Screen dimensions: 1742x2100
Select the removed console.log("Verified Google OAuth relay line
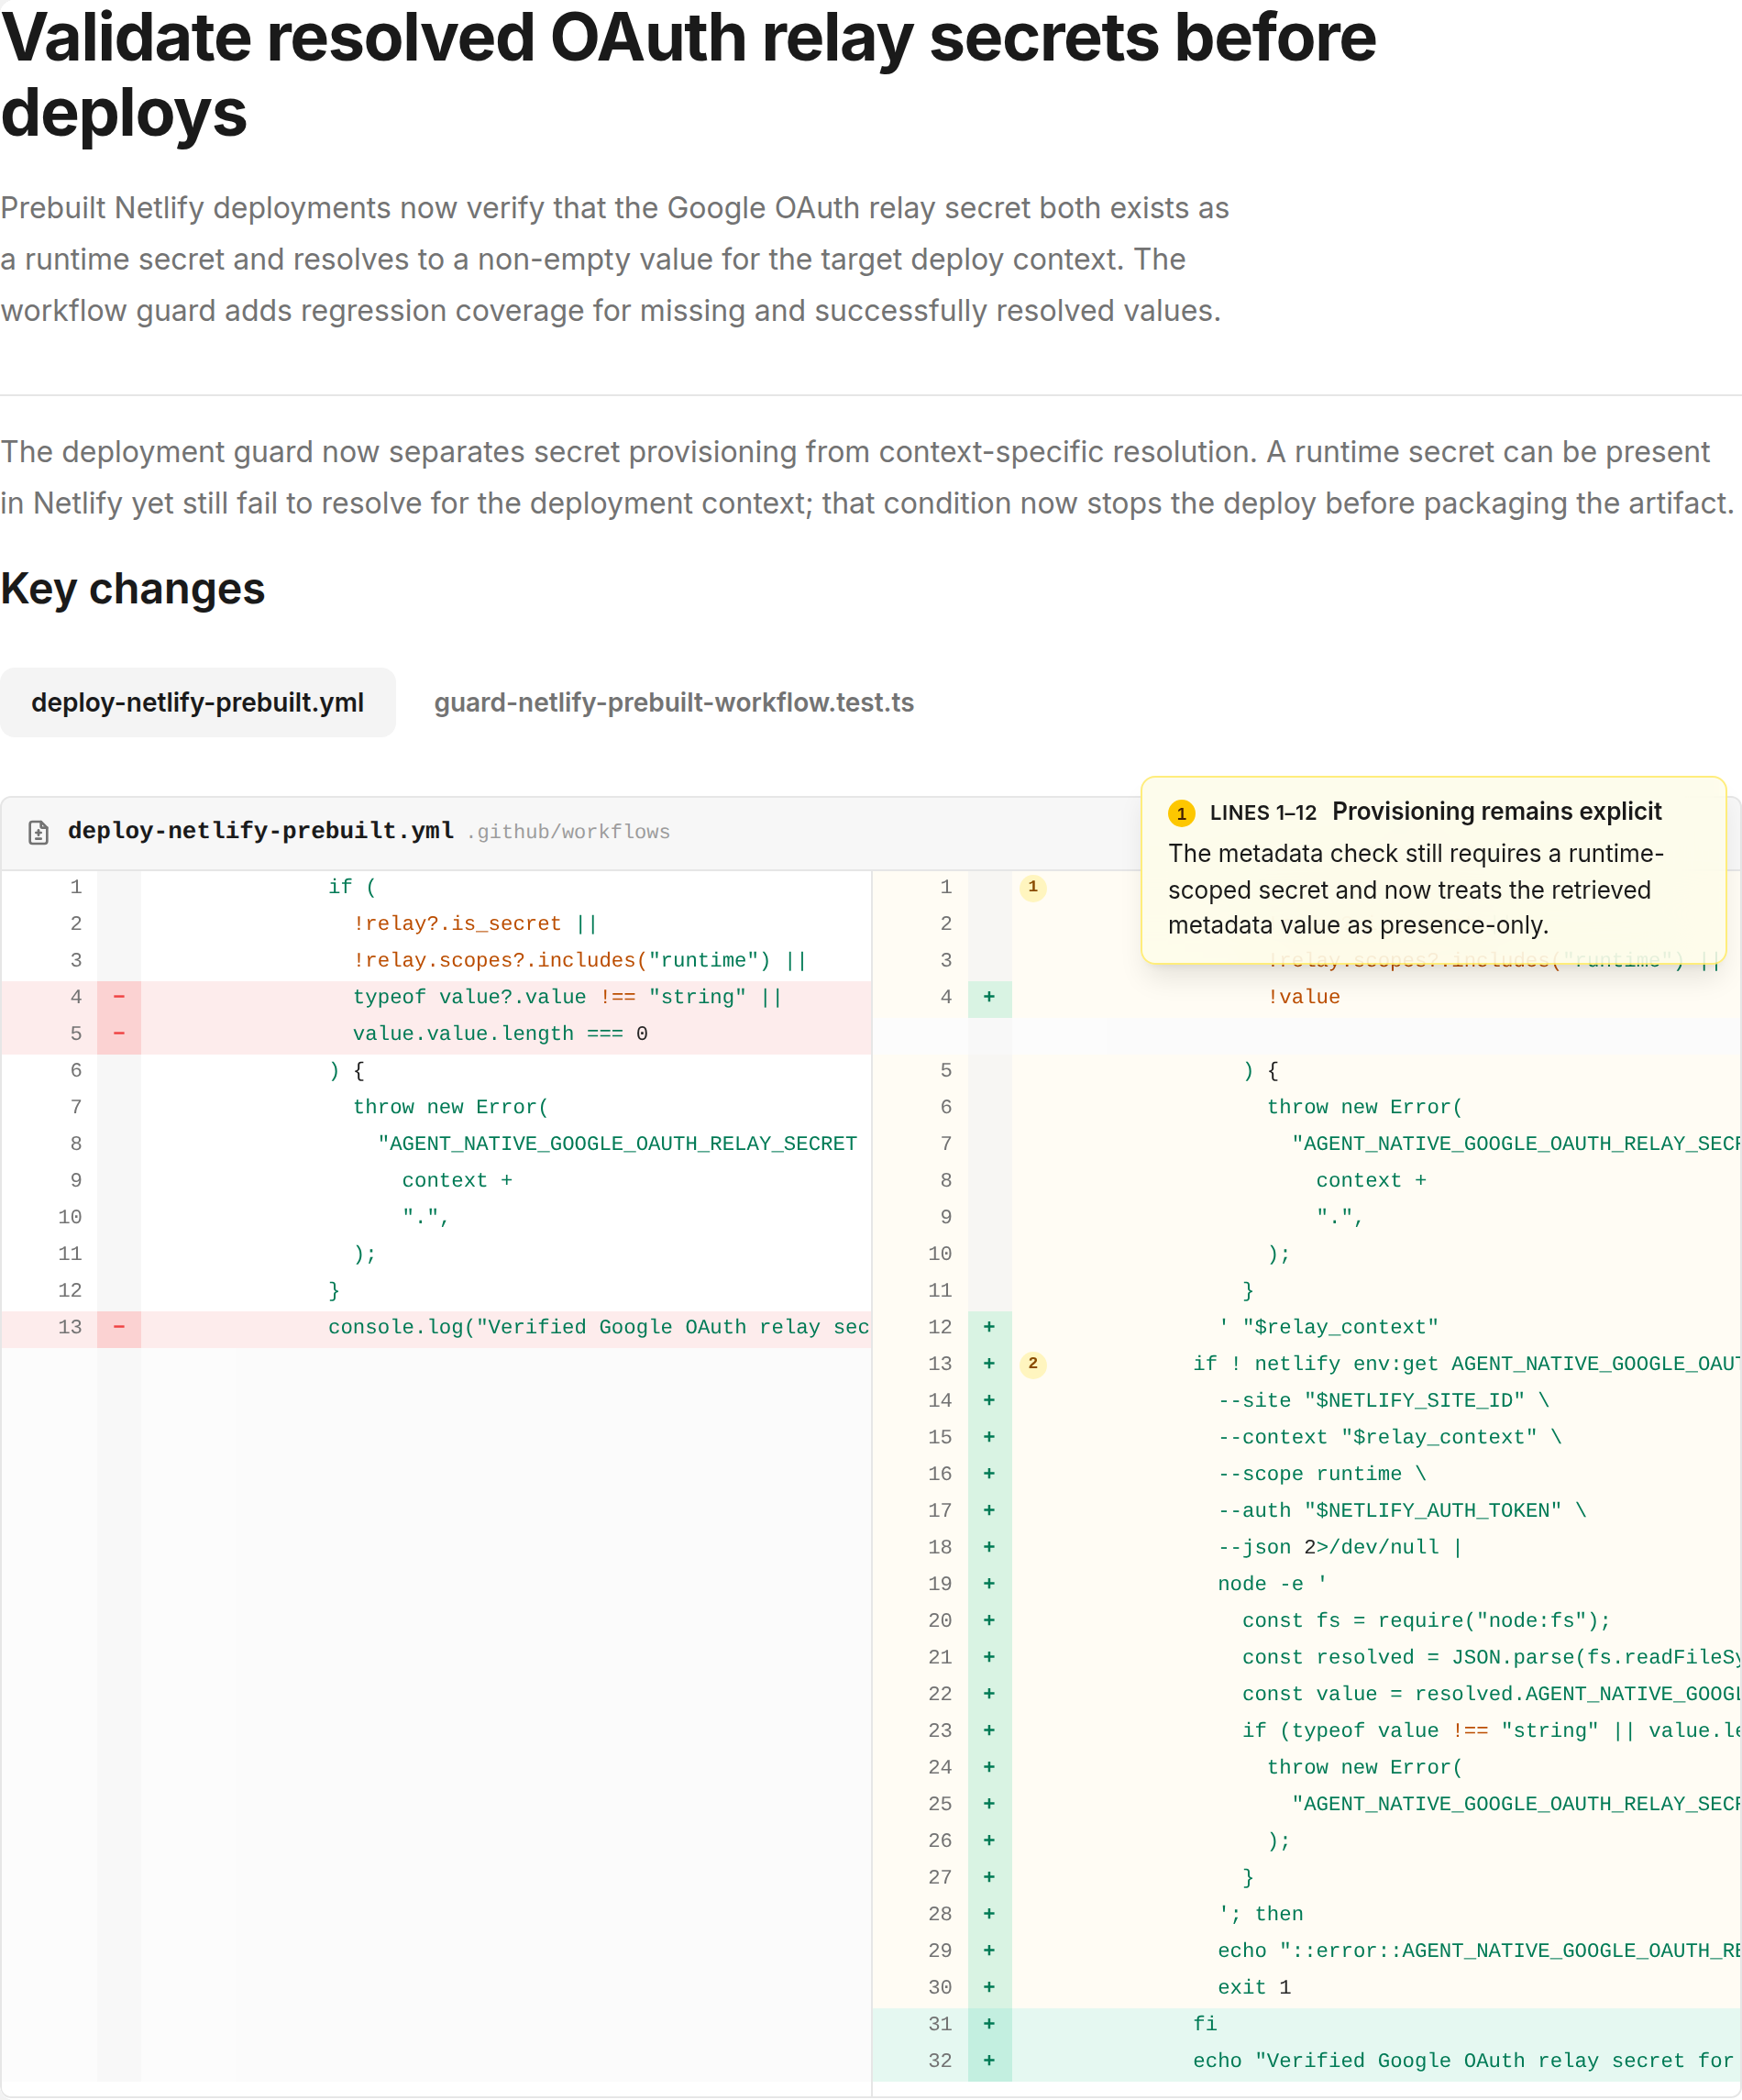point(436,1327)
